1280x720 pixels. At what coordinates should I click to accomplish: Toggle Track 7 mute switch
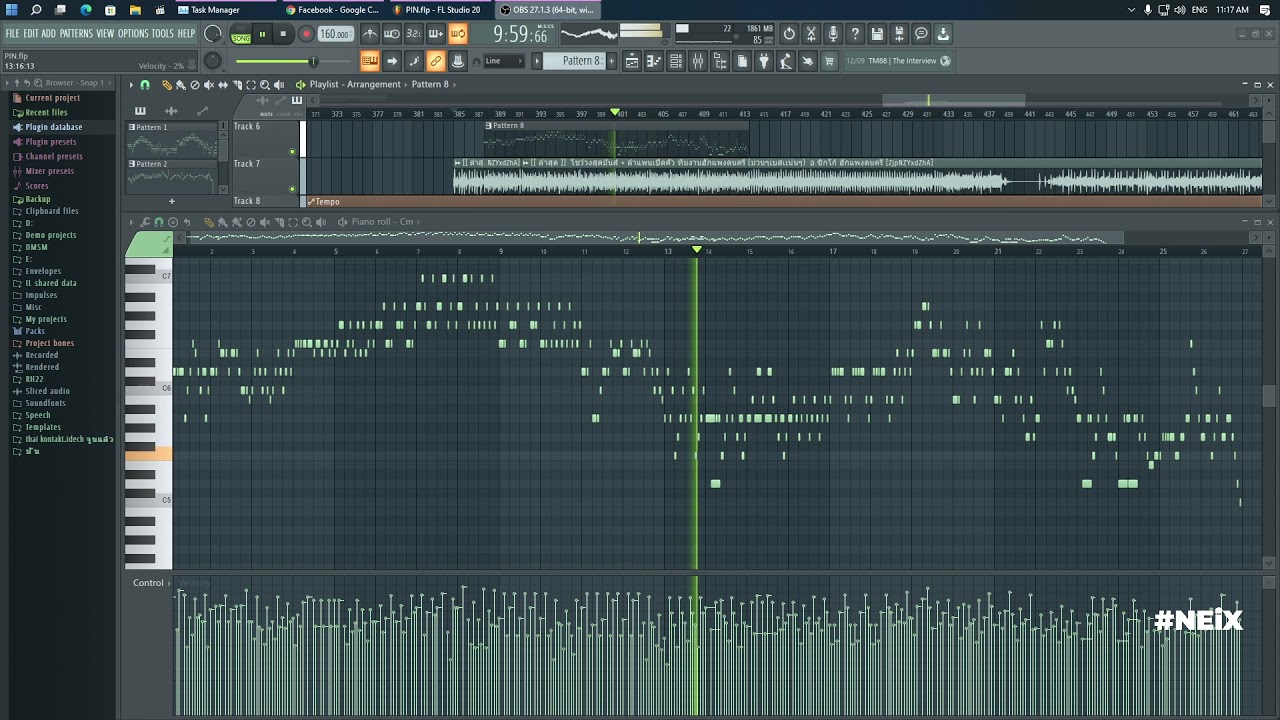(292, 189)
